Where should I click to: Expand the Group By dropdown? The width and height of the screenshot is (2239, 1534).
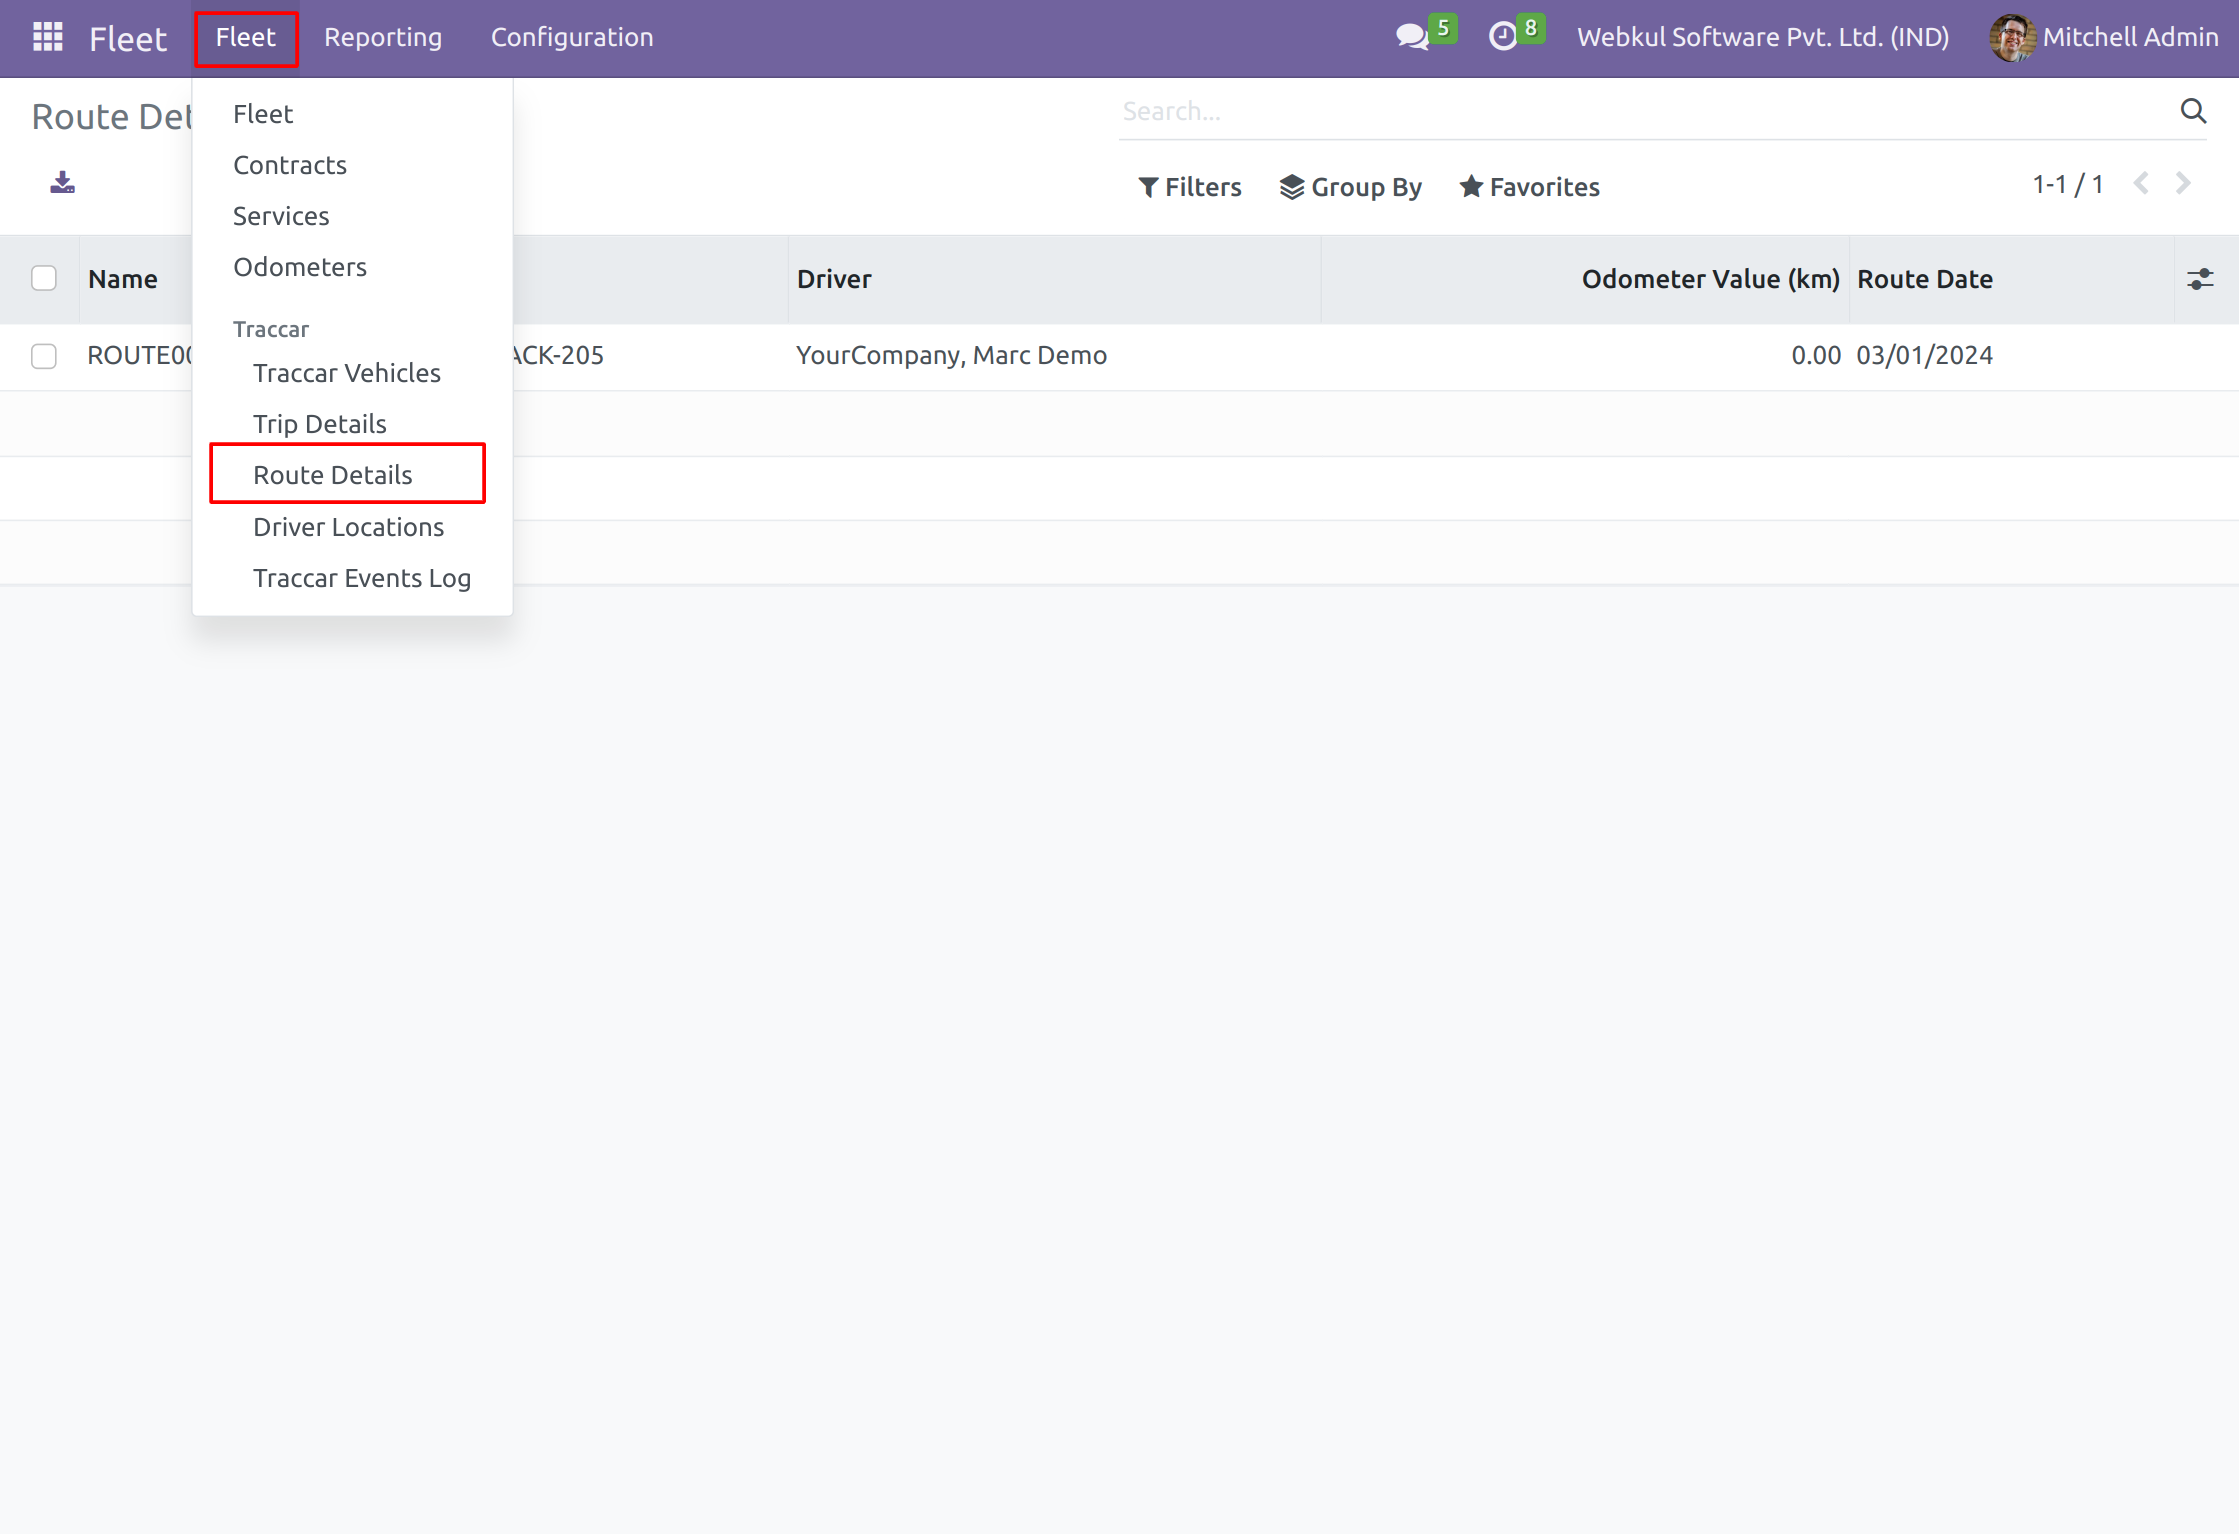tap(1350, 187)
